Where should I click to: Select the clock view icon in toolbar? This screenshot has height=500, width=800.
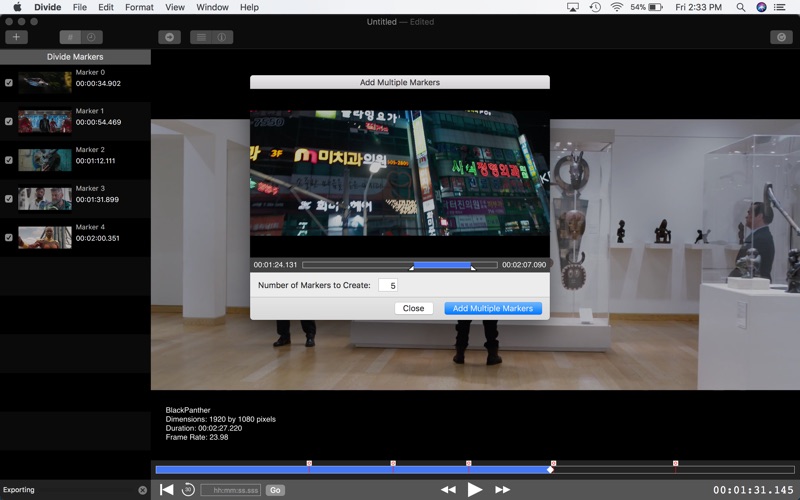pyautogui.click(x=92, y=37)
